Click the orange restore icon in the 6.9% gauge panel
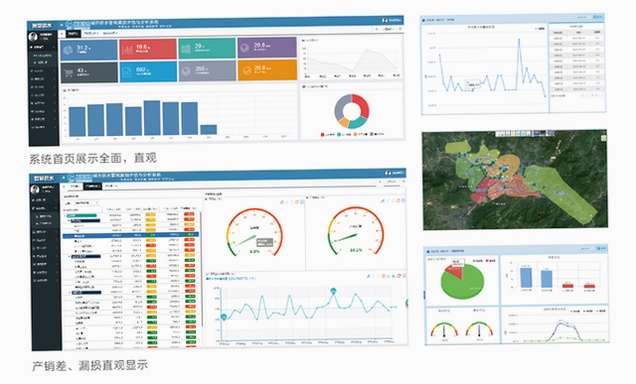This screenshot has height=384, width=636. pyautogui.click(x=297, y=202)
